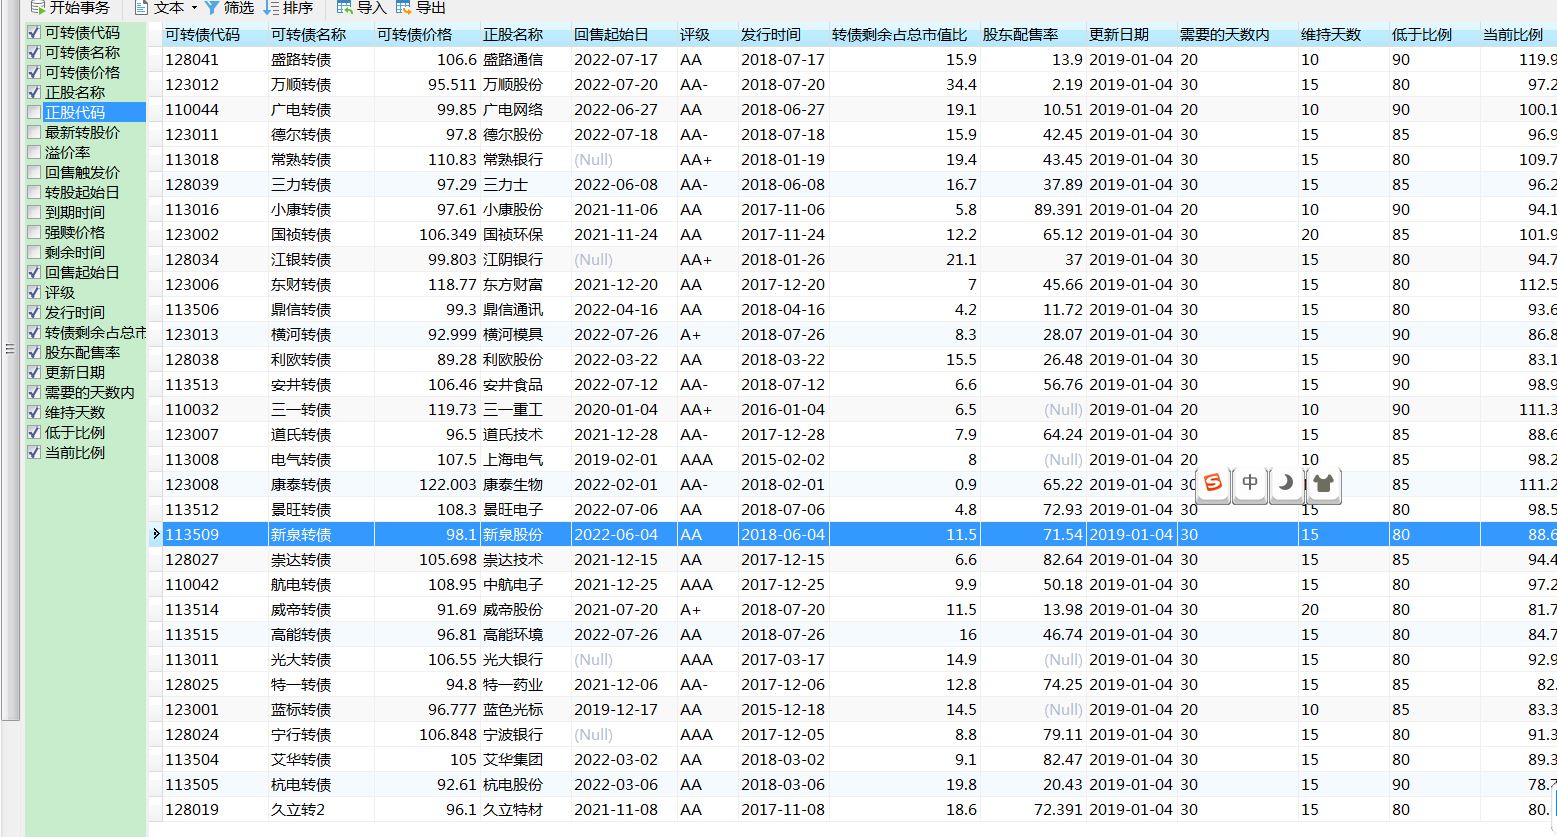1557x837 pixels.
Task: Click the 89.391 股东配售率 cell
Action: tap(1033, 209)
